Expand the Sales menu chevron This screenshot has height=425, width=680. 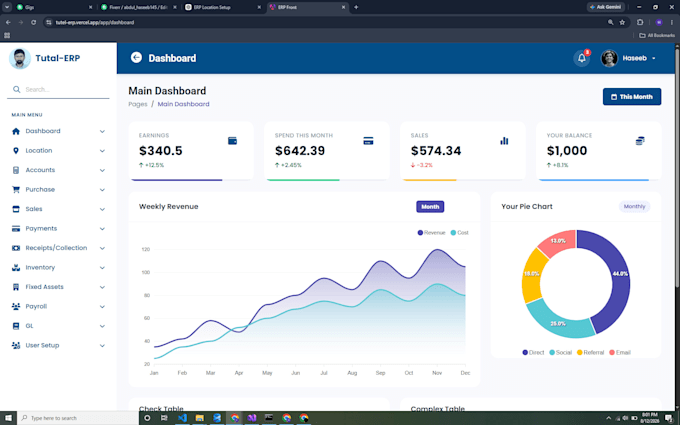click(102, 209)
